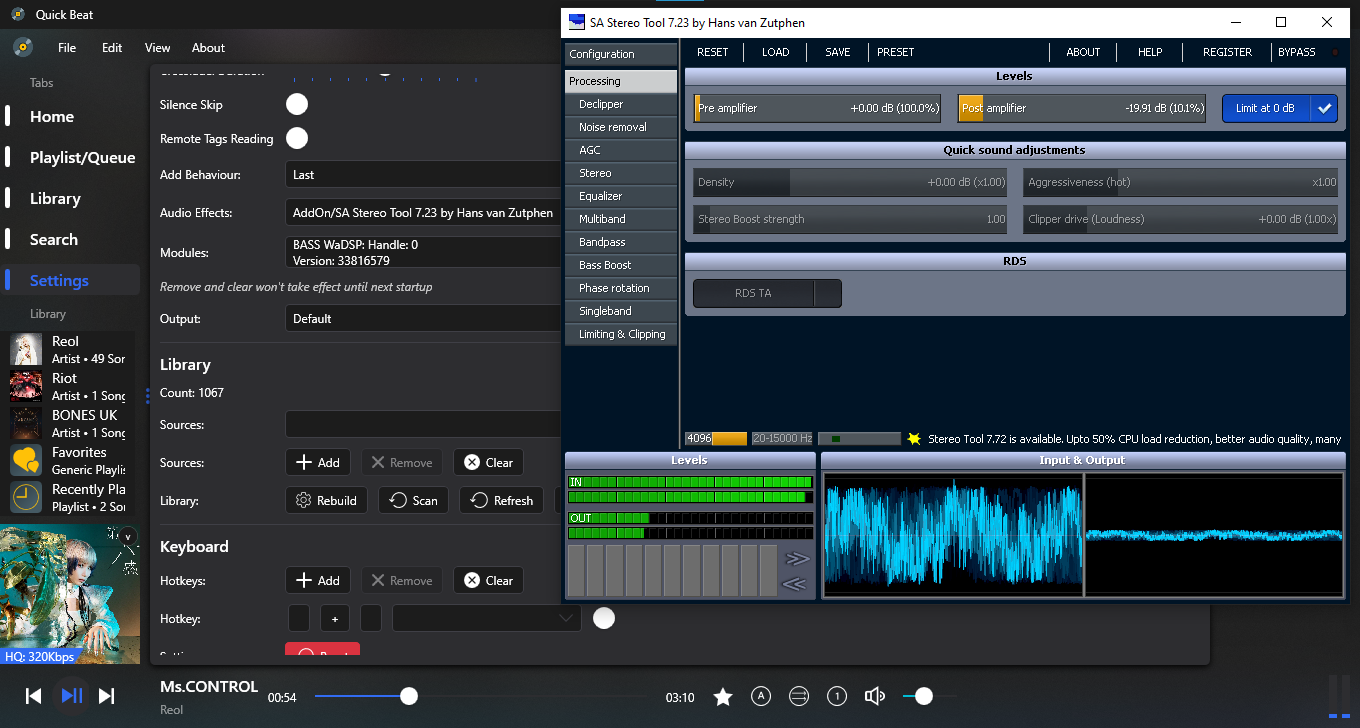Click the yellow star update notification icon

pyautogui.click(x=913, y=439)
